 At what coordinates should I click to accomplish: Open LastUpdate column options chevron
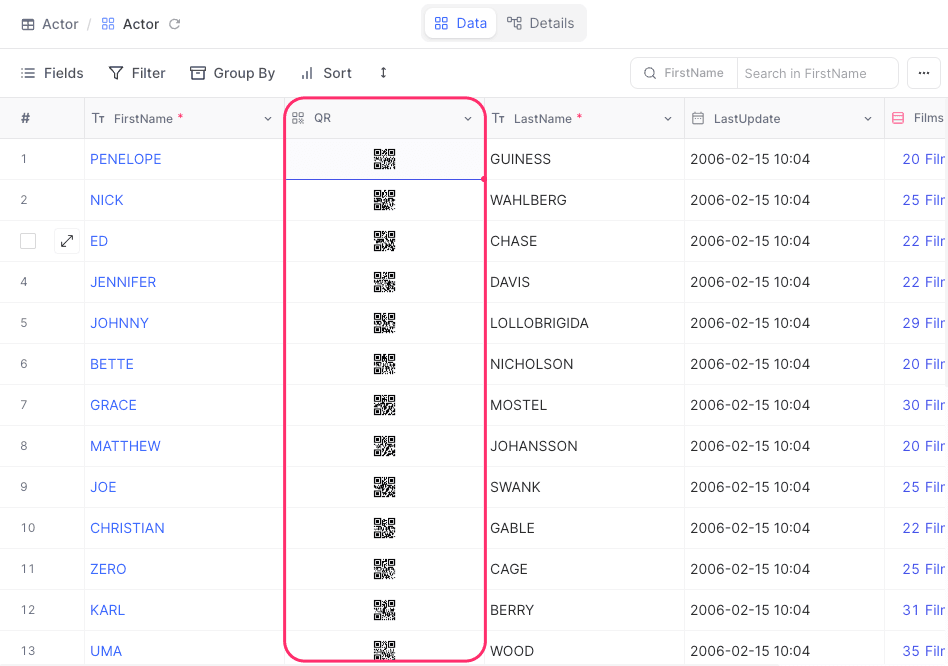point(868,119)
